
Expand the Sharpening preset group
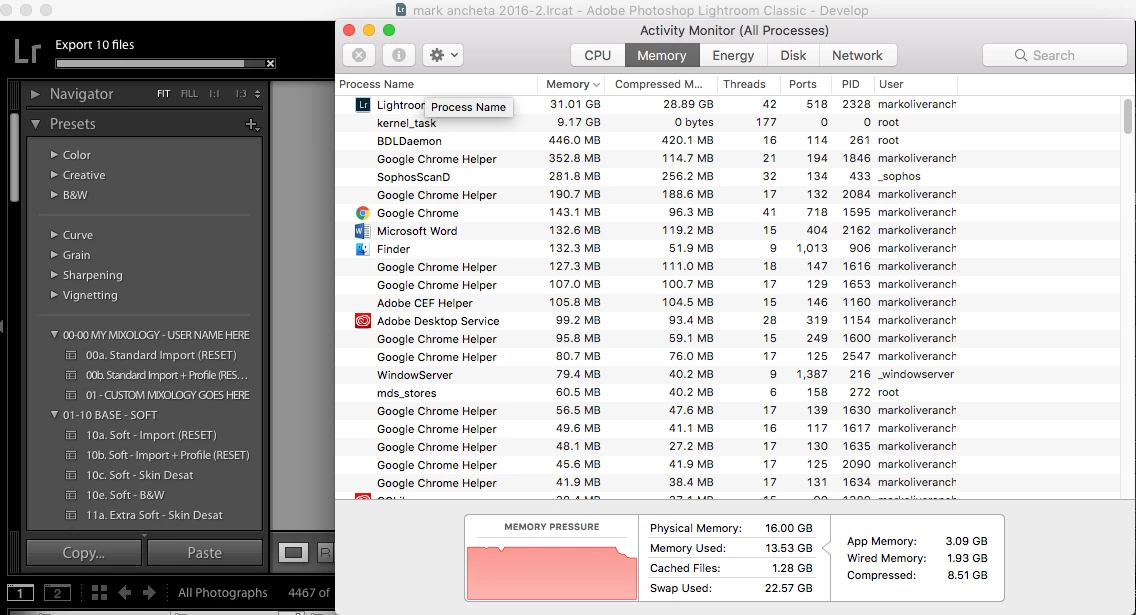(x=54, y=275)
